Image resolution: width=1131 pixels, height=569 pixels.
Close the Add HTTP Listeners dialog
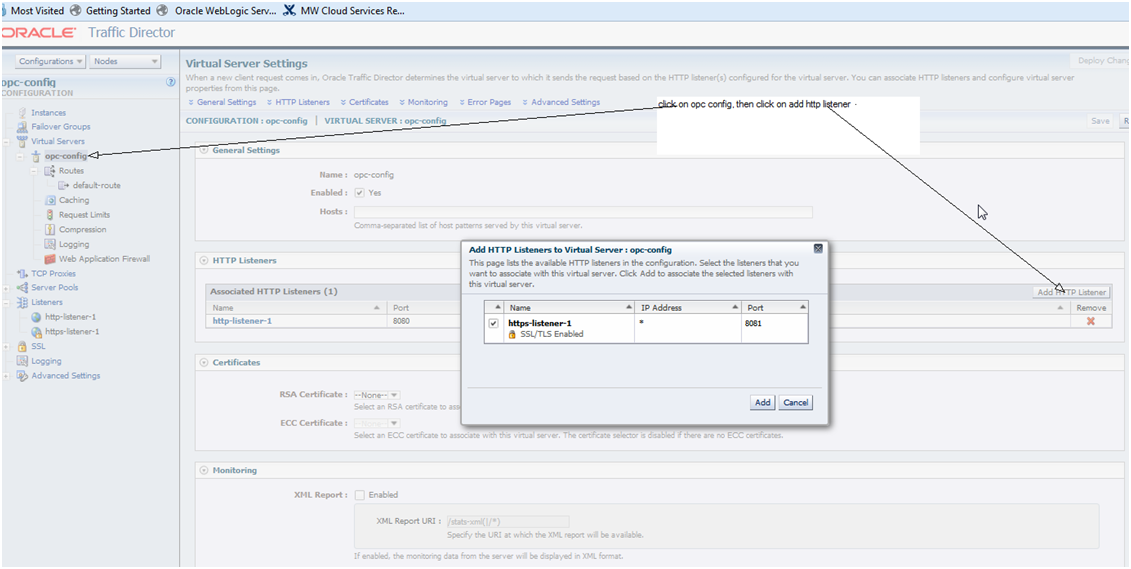pos(818,249)
